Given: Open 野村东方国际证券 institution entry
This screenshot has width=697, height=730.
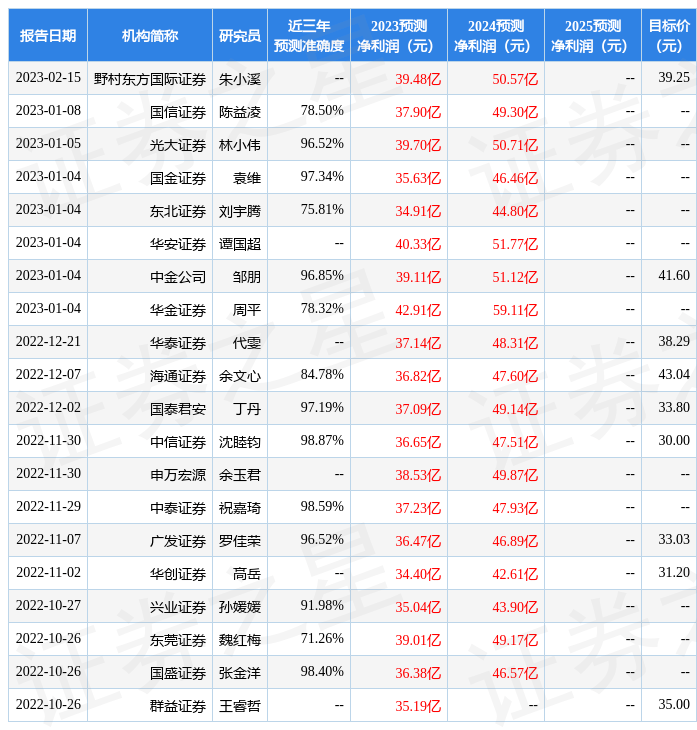Looking at the screenshot, I should coord(150,79).
